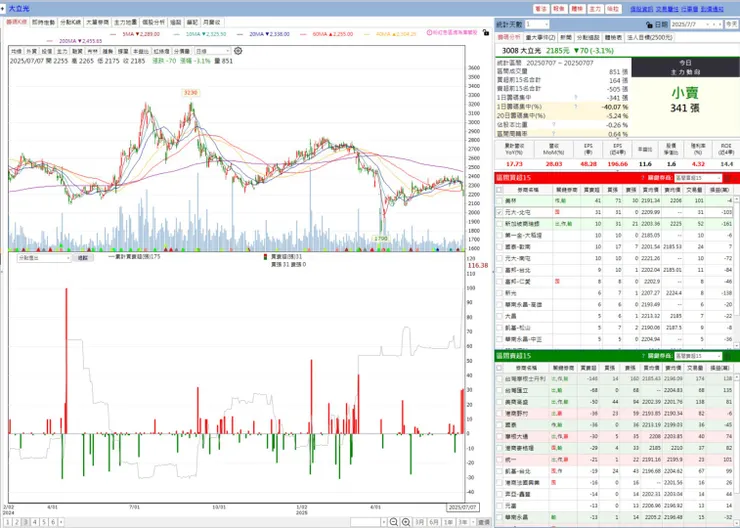The width and height of the screenshot is (740, 528).
Task: Click help icon beside 區間周轉率
Action: [x=553, y=134]
